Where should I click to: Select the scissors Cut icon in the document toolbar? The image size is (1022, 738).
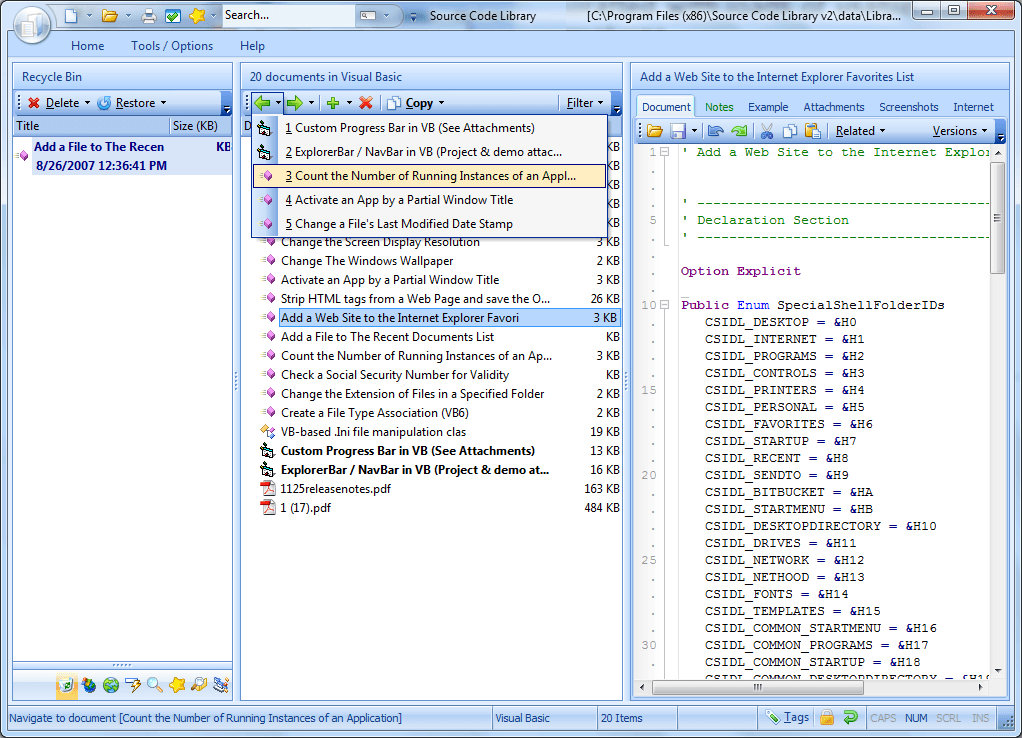coord(767,132)
